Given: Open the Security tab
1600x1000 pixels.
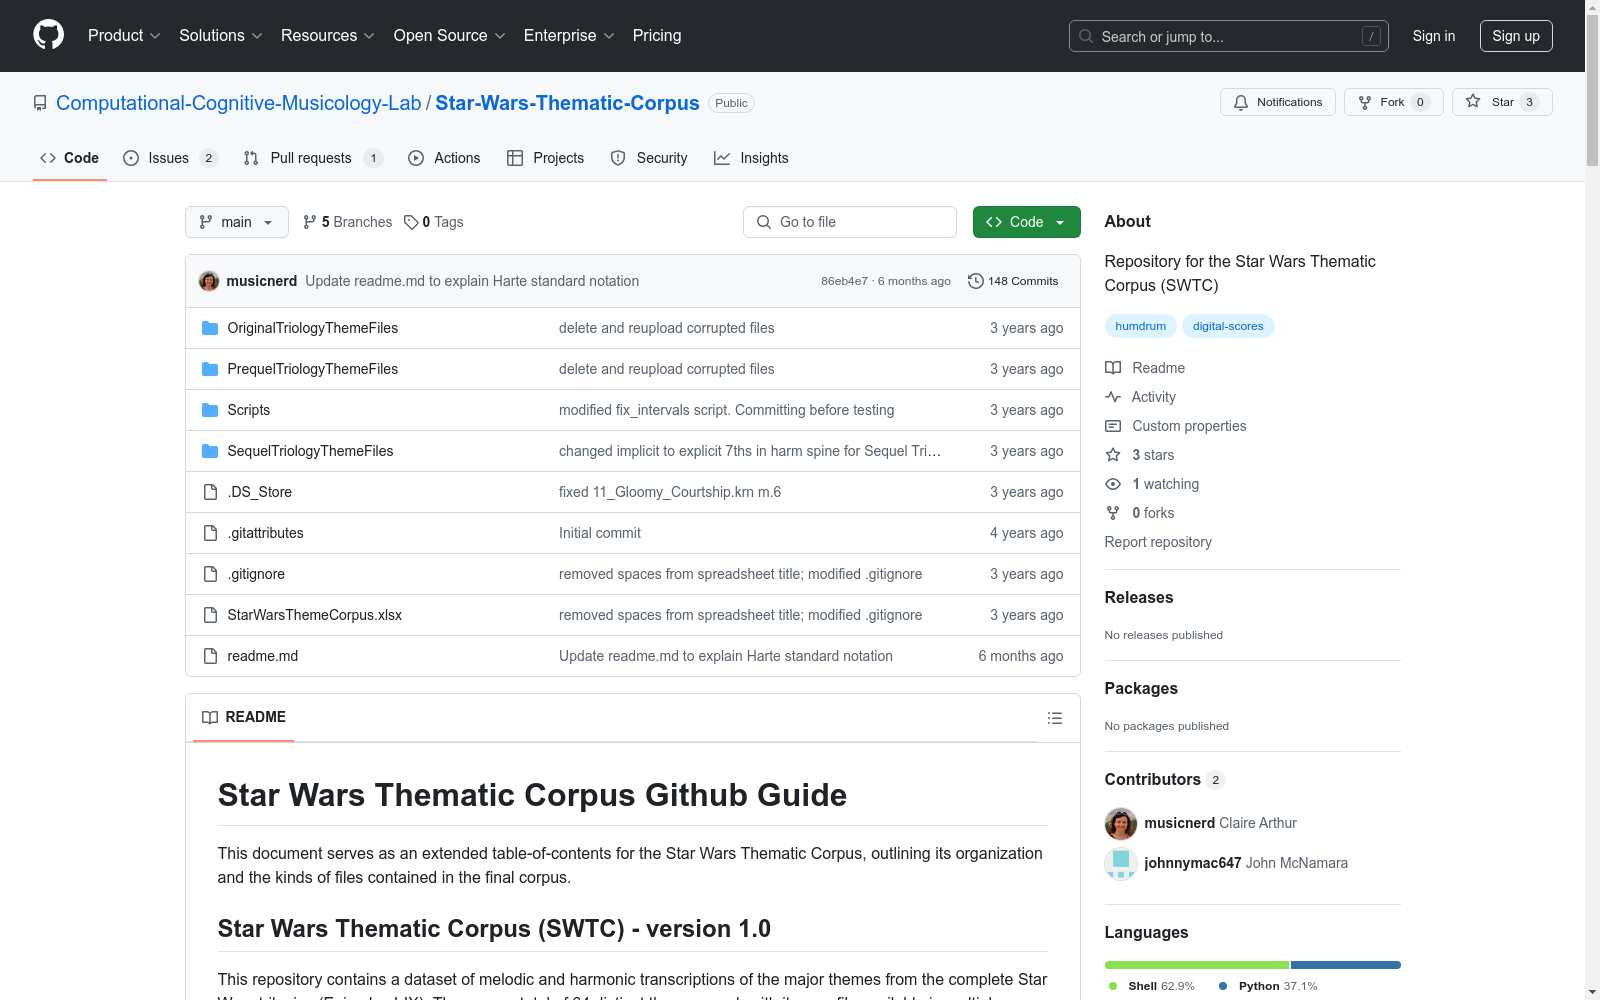Looking at the screenshot, I should [x=649, y=158].
